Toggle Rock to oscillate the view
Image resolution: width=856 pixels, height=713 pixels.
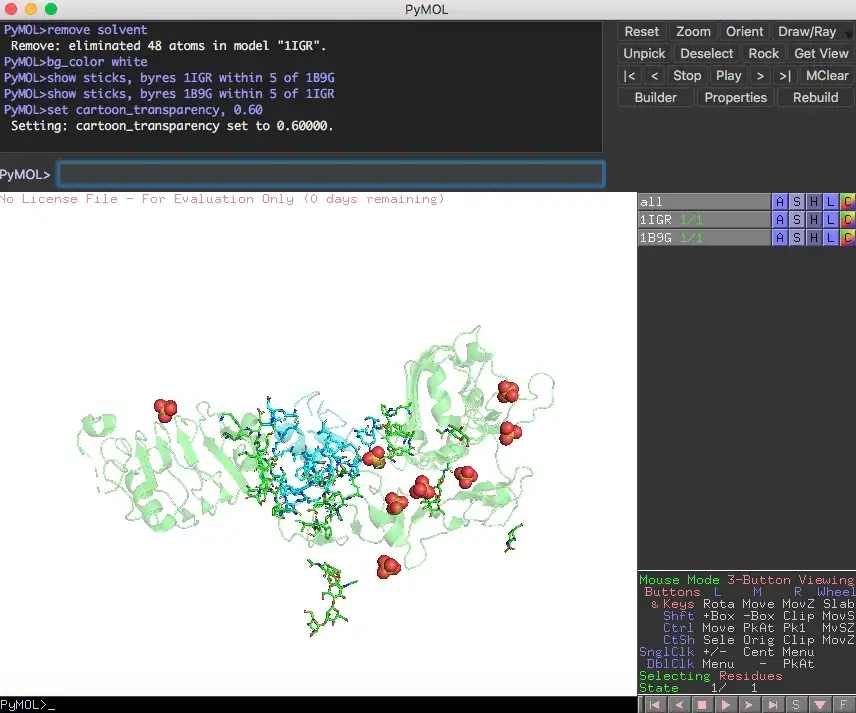tap(764, 53)
